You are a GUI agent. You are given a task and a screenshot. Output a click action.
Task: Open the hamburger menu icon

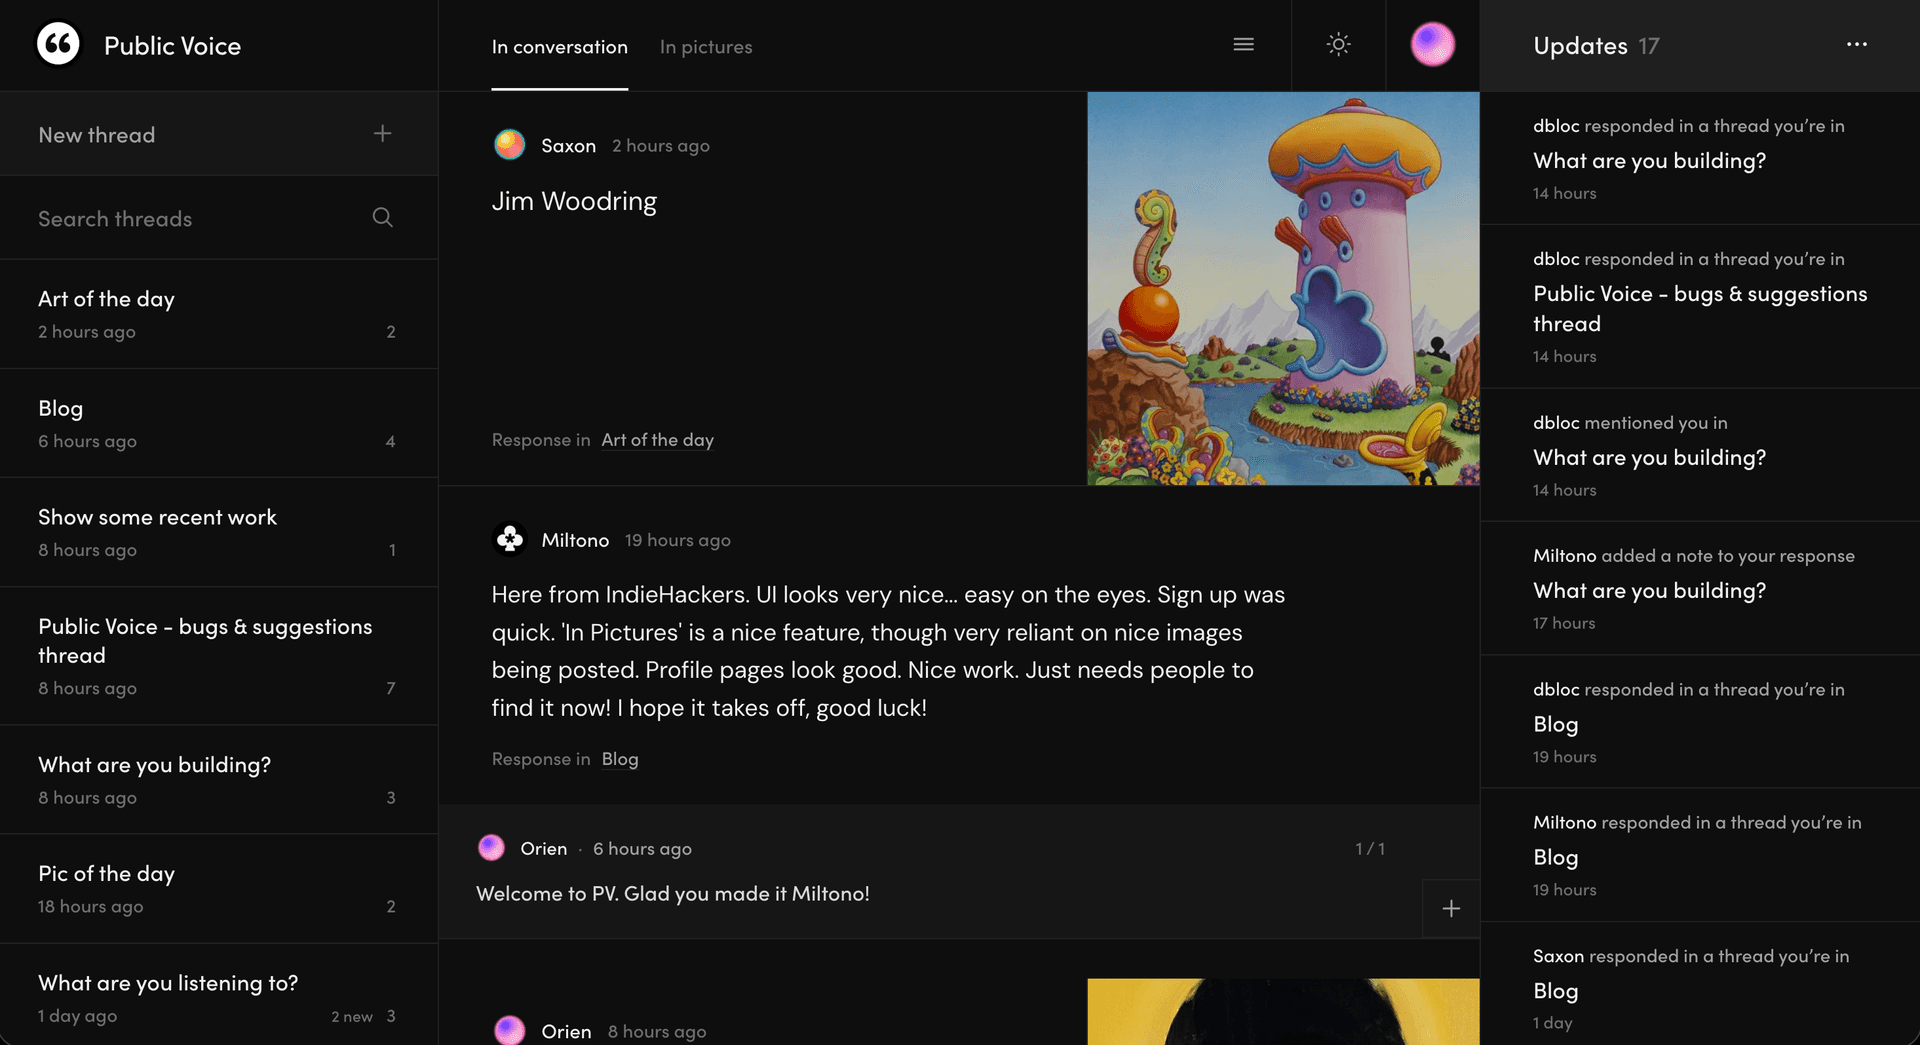[x=1243, y=44]
